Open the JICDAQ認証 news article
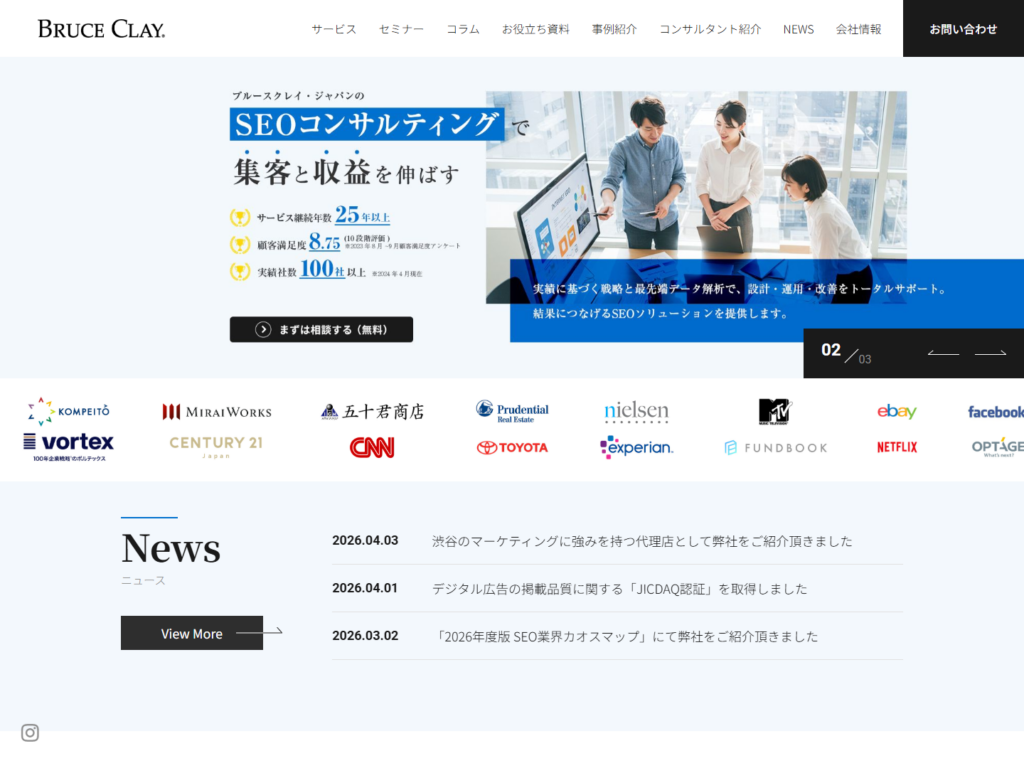Image resolution: width=1024 pixels, height=768 pixels. (x=619, y=589)
